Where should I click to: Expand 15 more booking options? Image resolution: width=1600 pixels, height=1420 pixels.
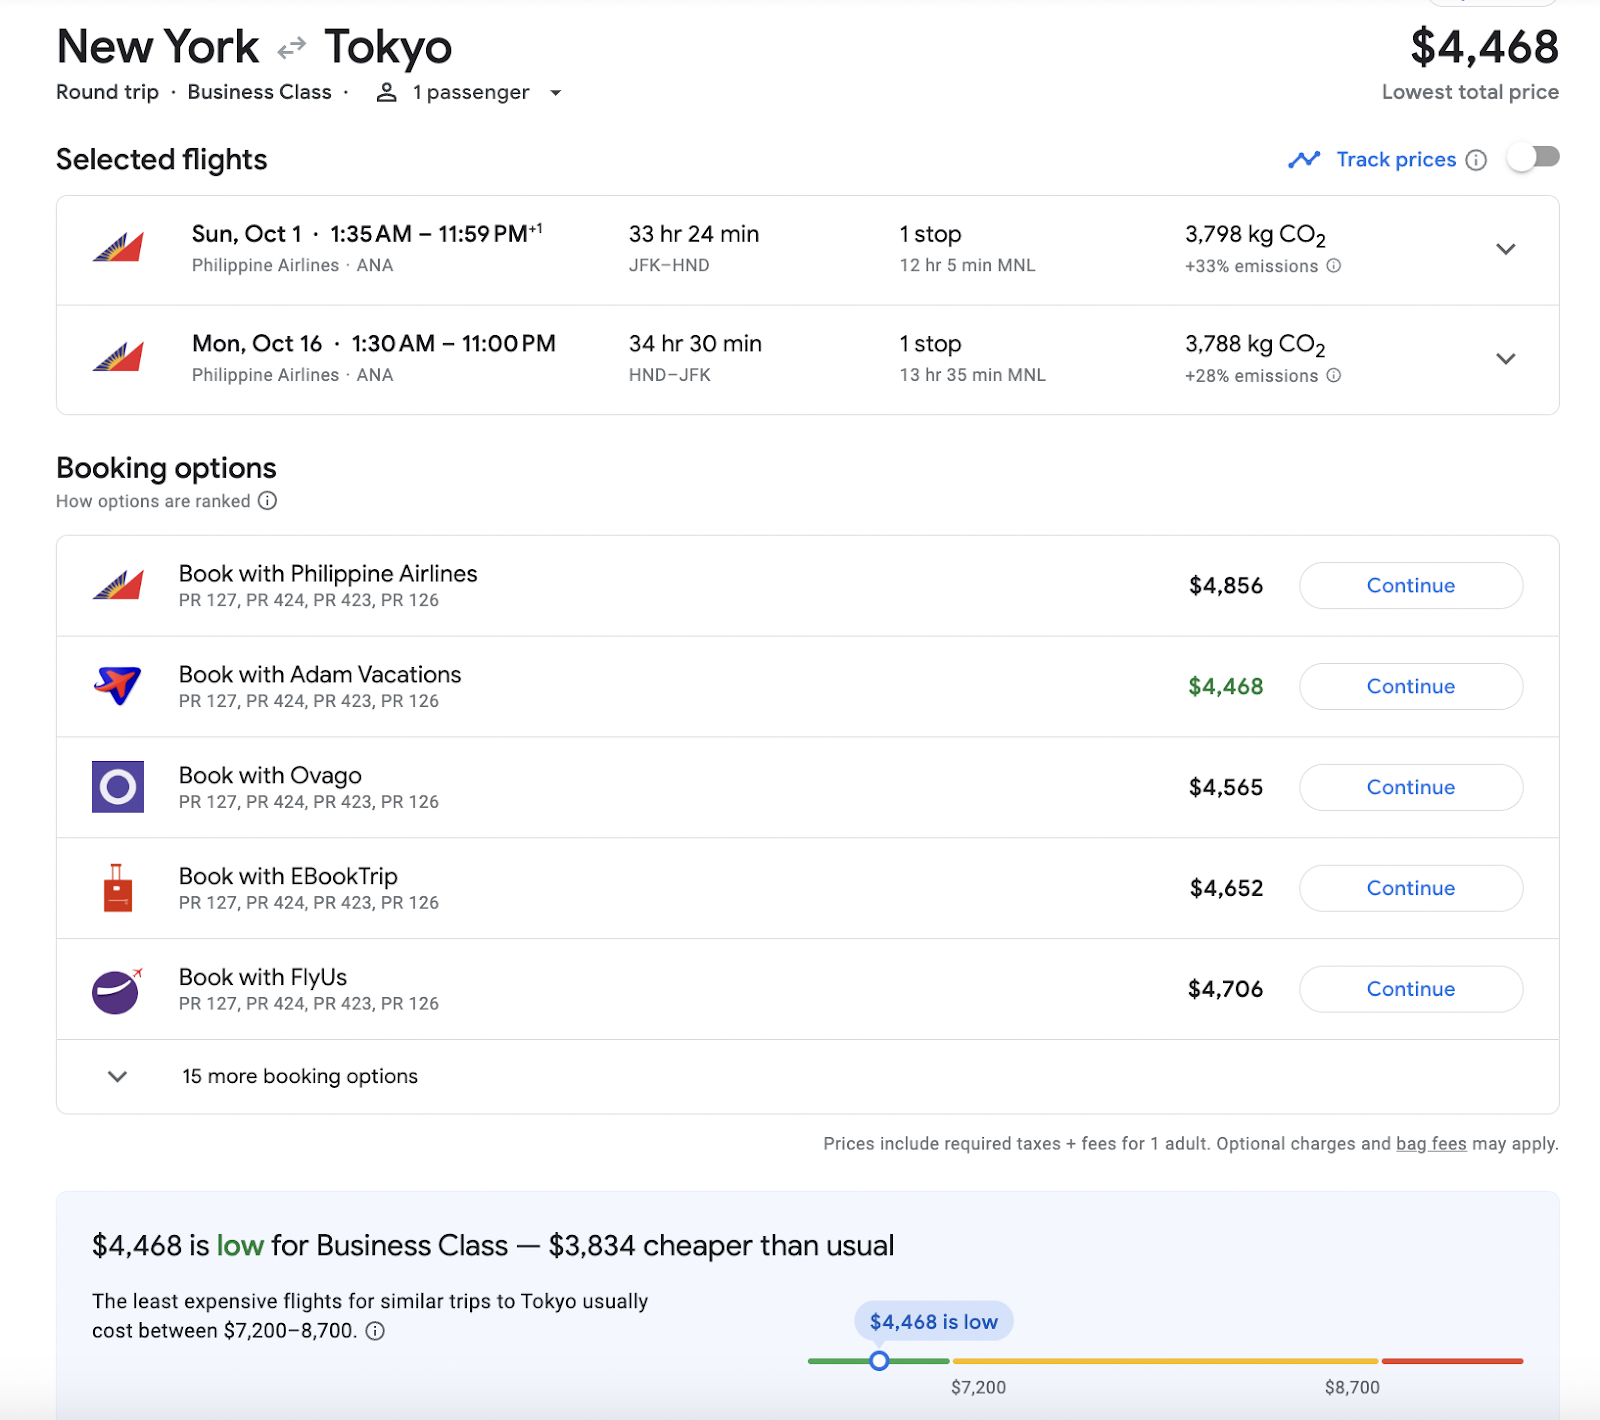point(808,1077)
